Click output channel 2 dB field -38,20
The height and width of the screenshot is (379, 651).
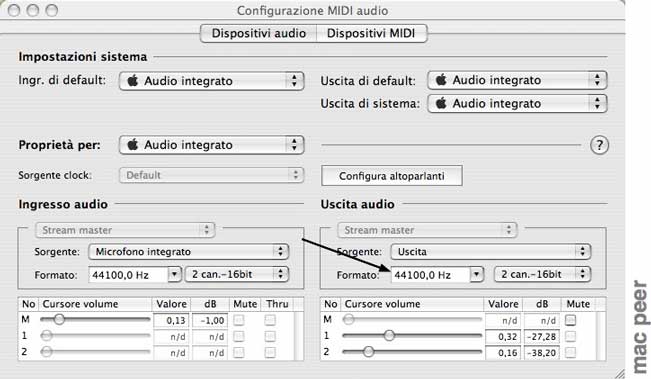click(542, 353)
